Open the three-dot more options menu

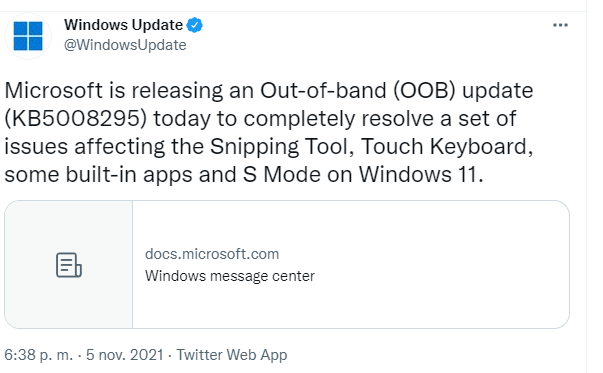(560, 25)
